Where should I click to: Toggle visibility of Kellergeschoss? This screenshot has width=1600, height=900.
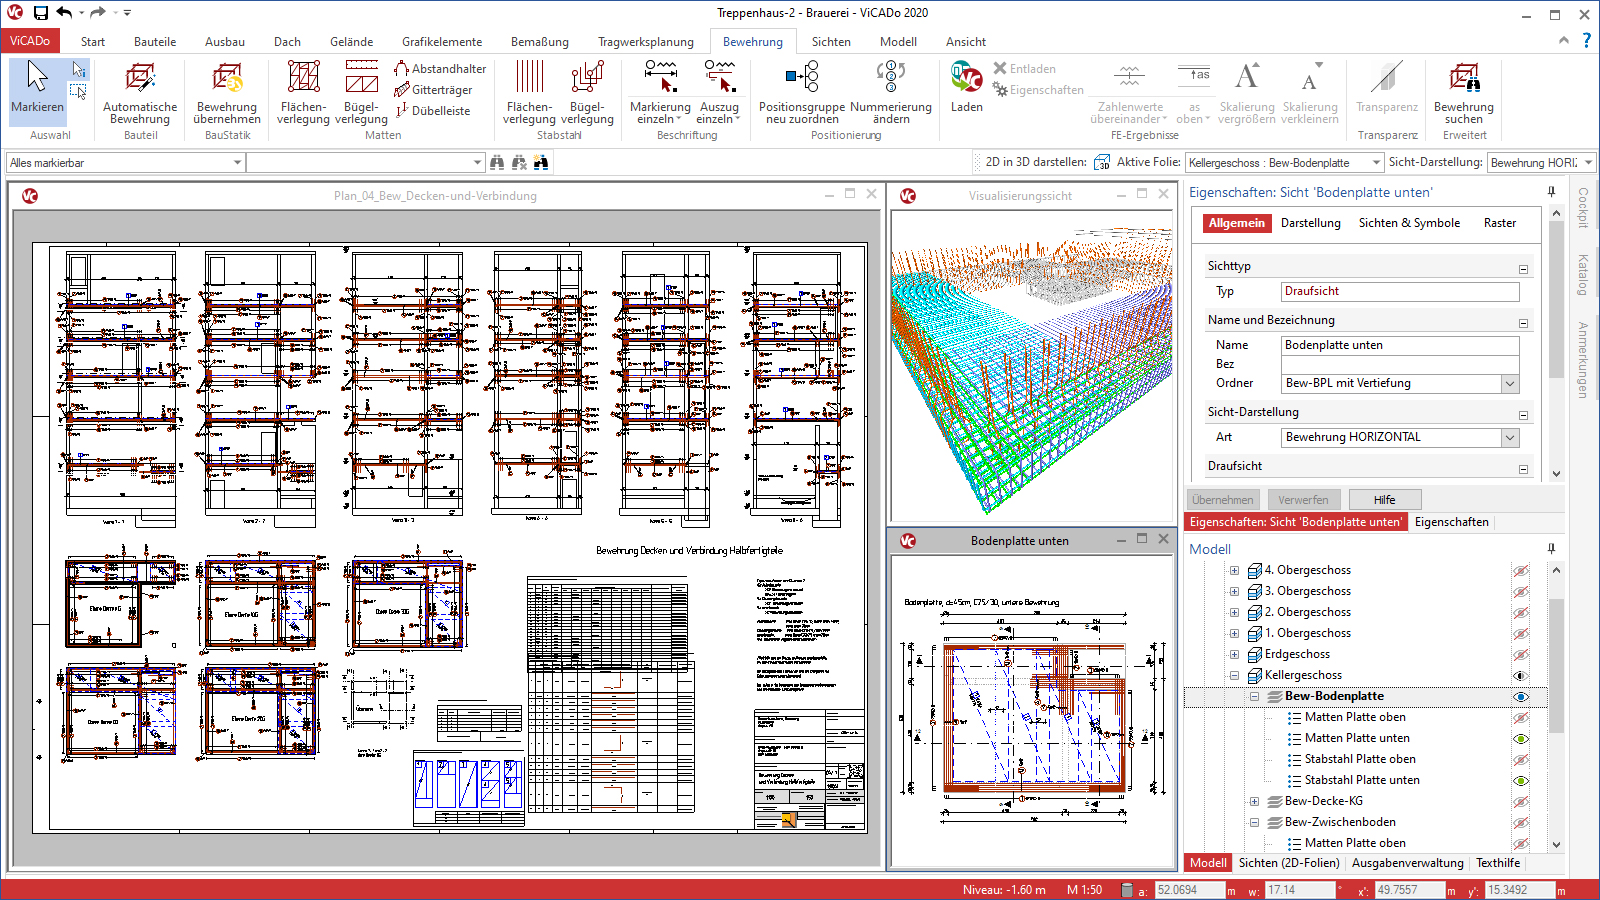[1521, 675]
